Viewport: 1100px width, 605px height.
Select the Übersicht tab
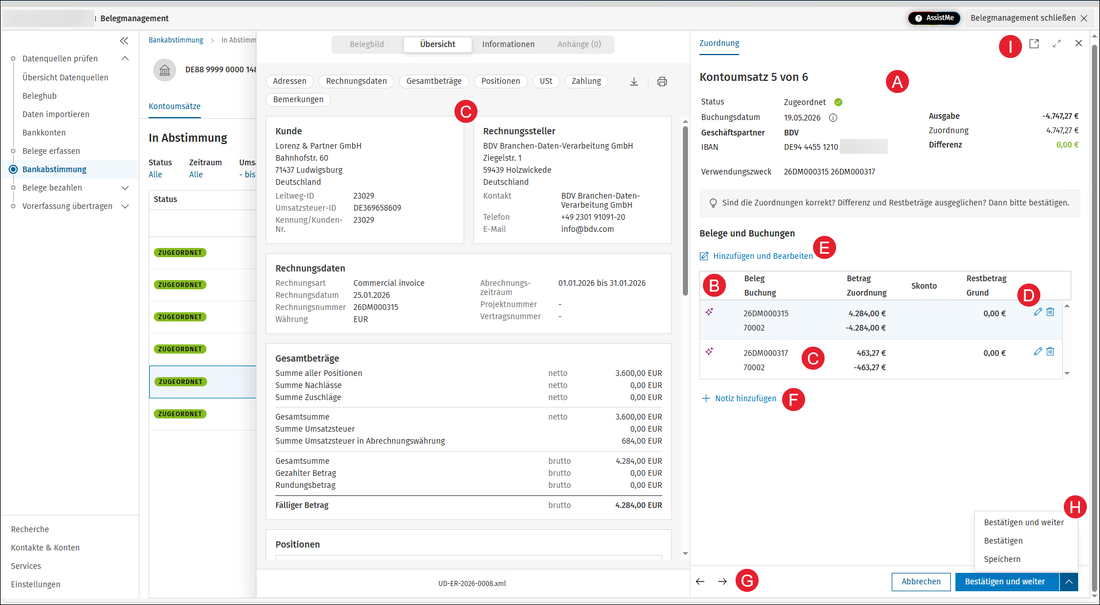(438, 44)
